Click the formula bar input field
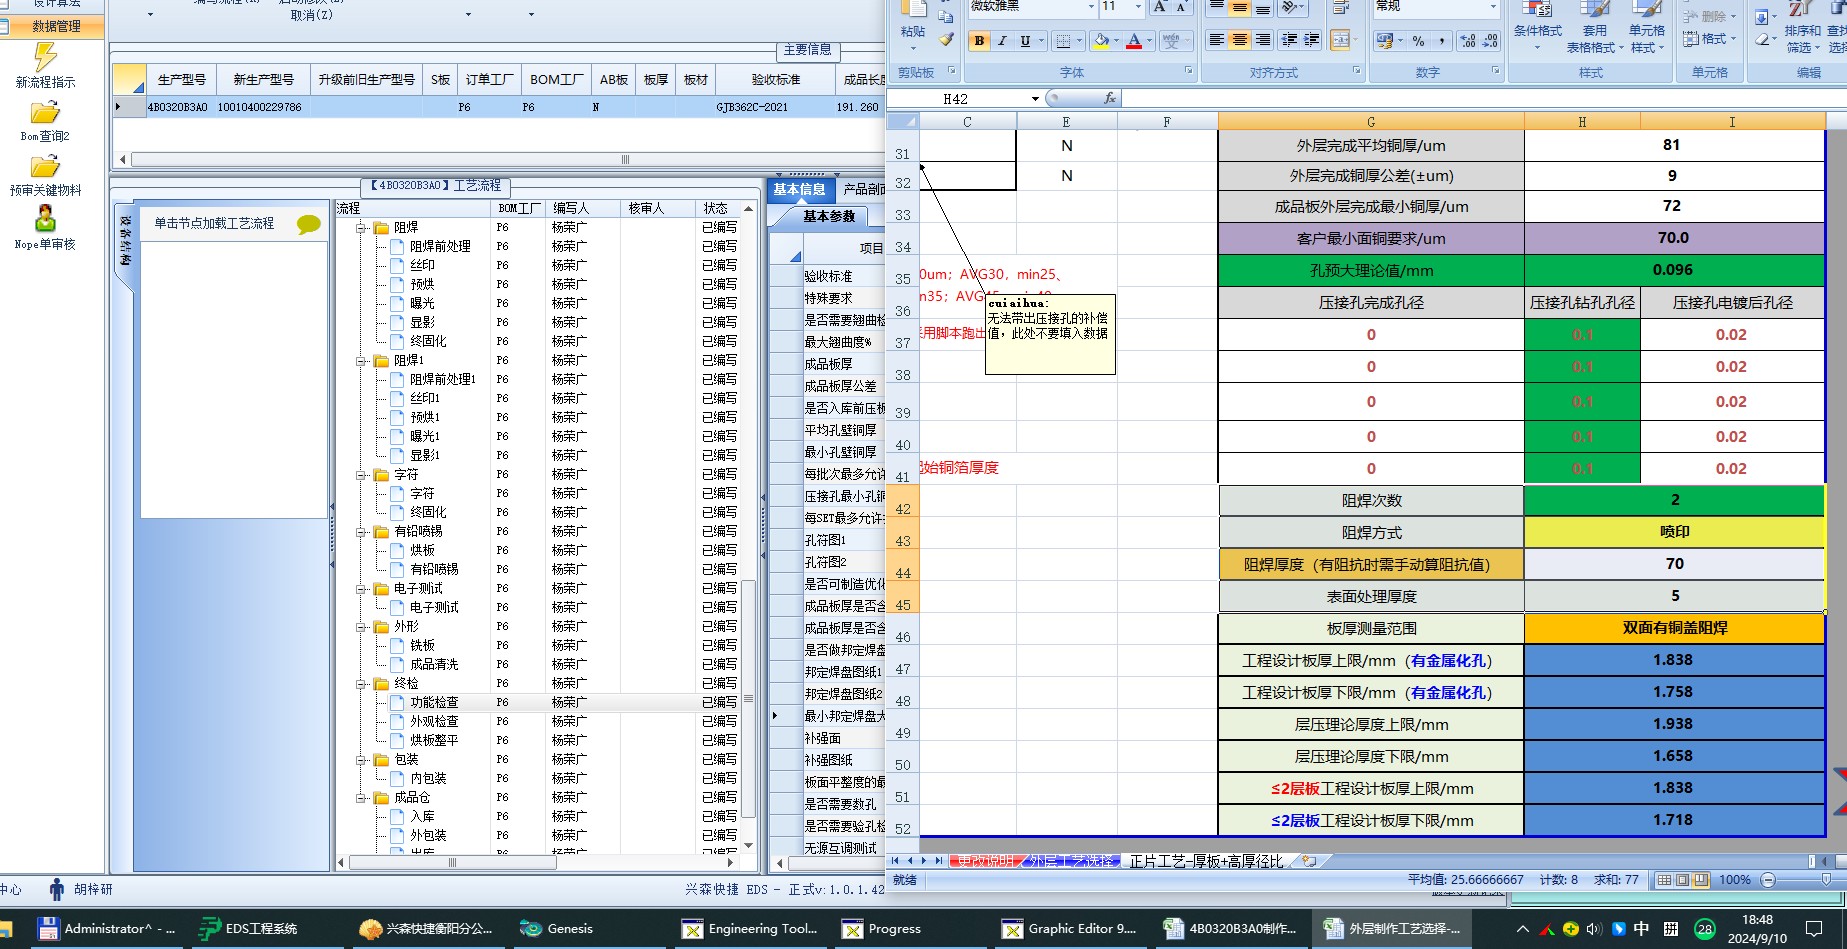Viewport: 1847px width, 949px height. pyautogui.click(x=1484, y=98)
